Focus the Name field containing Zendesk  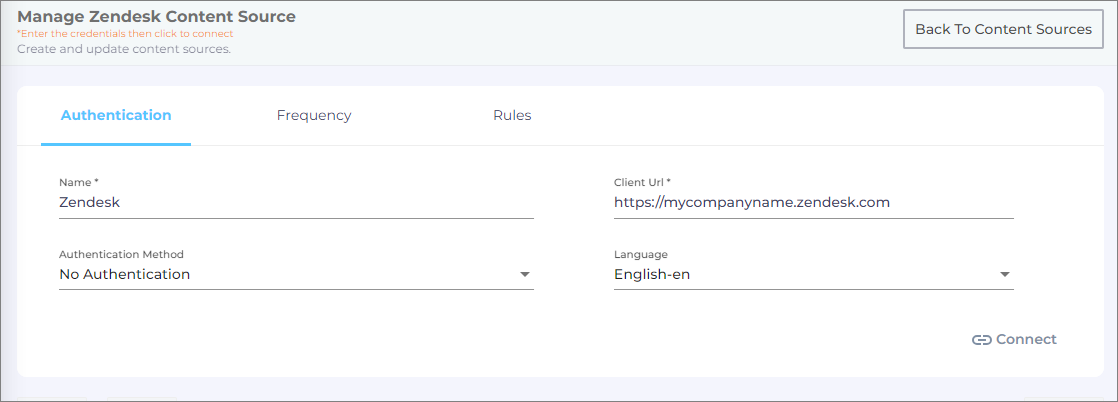(296, 202)
